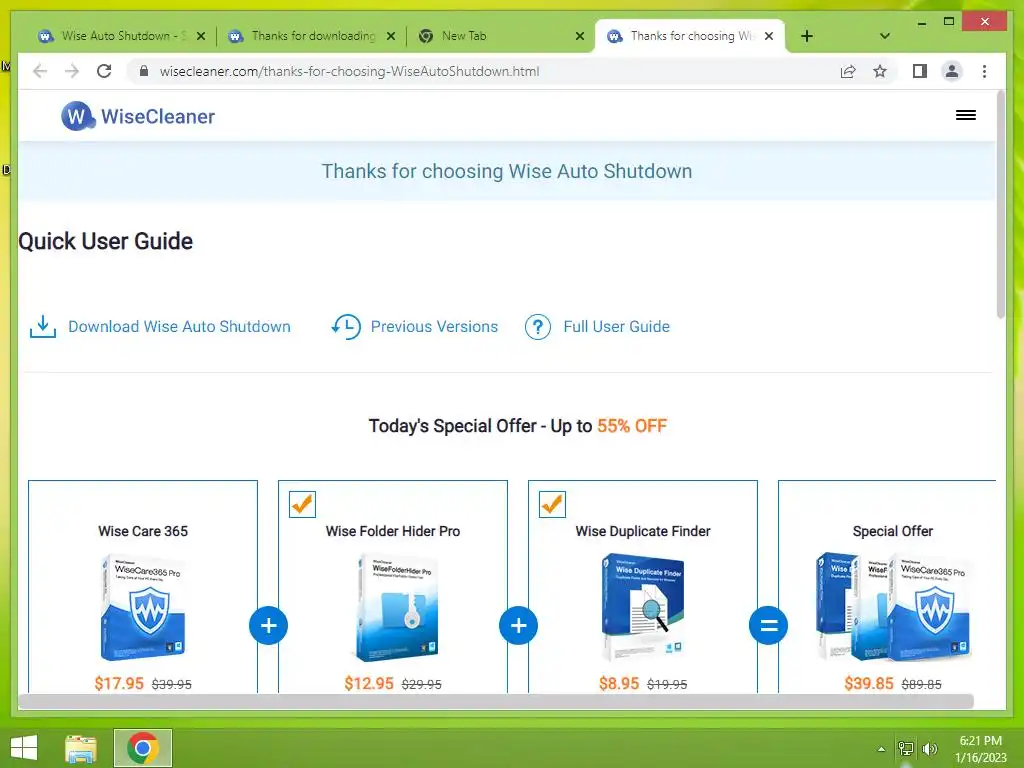Click the Special Offer bundle box image
1024x768 pixels.
click(893, 606)
